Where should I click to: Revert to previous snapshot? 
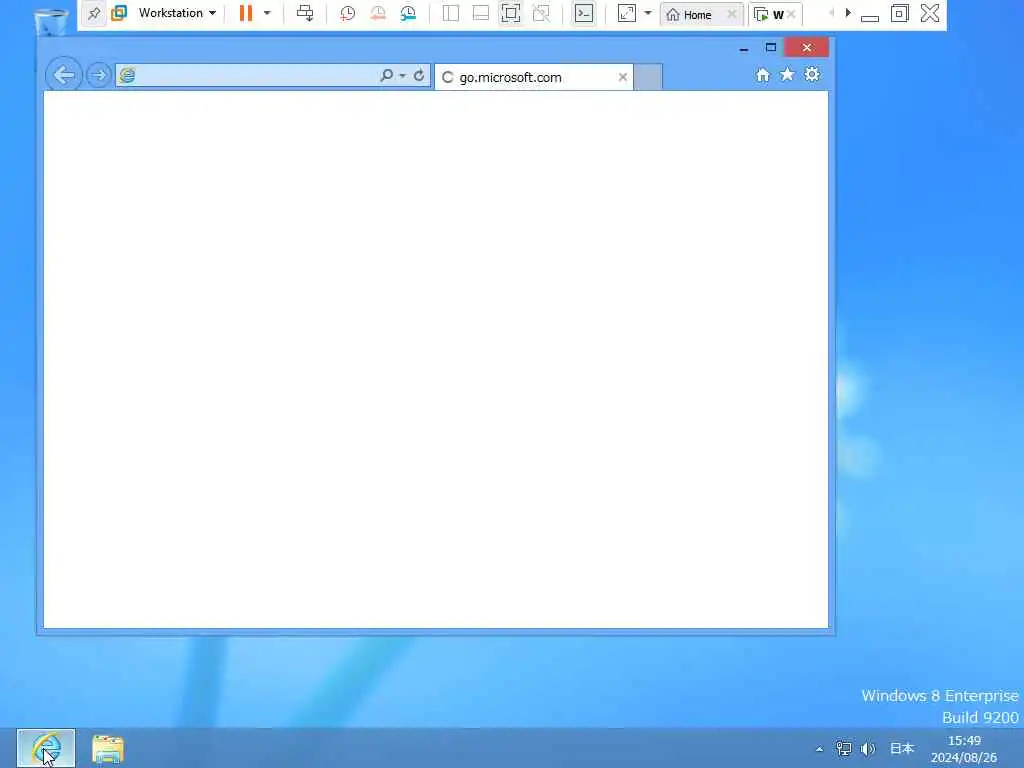[x=377, y=13]
